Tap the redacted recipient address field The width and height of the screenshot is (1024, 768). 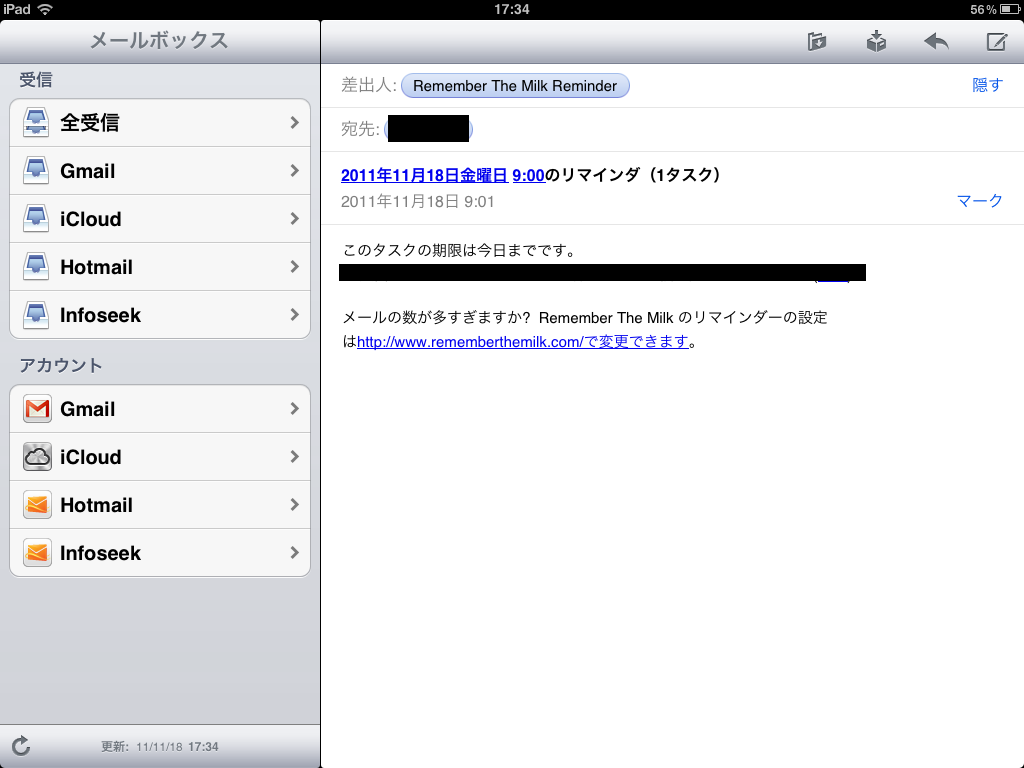click(428, 129)
